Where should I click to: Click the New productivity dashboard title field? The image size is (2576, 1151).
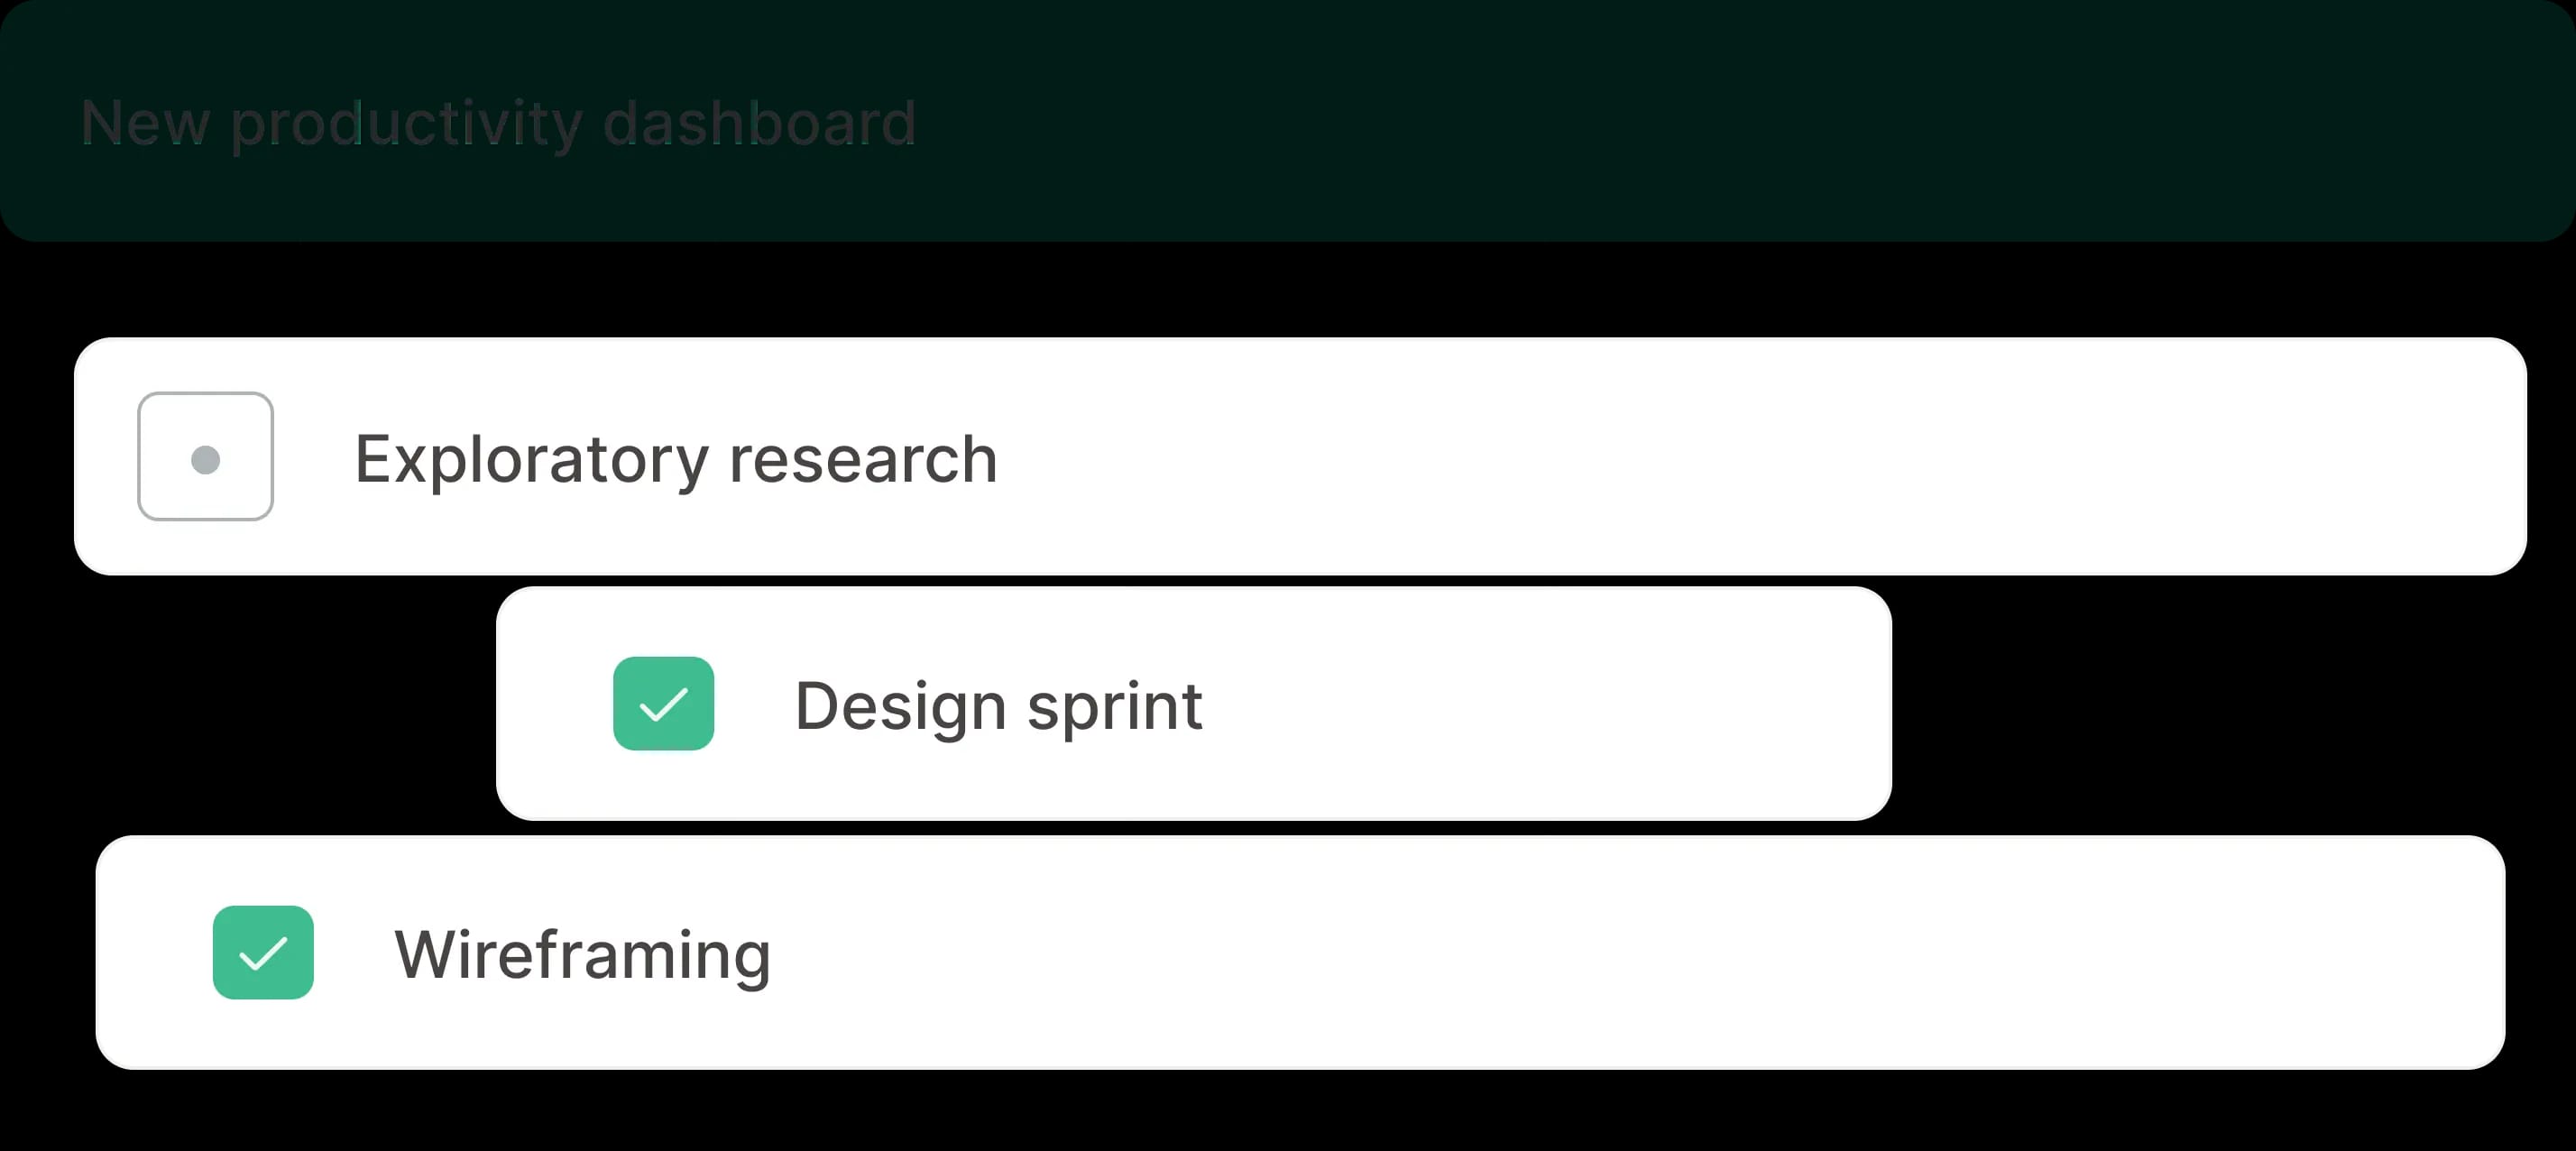499,122
